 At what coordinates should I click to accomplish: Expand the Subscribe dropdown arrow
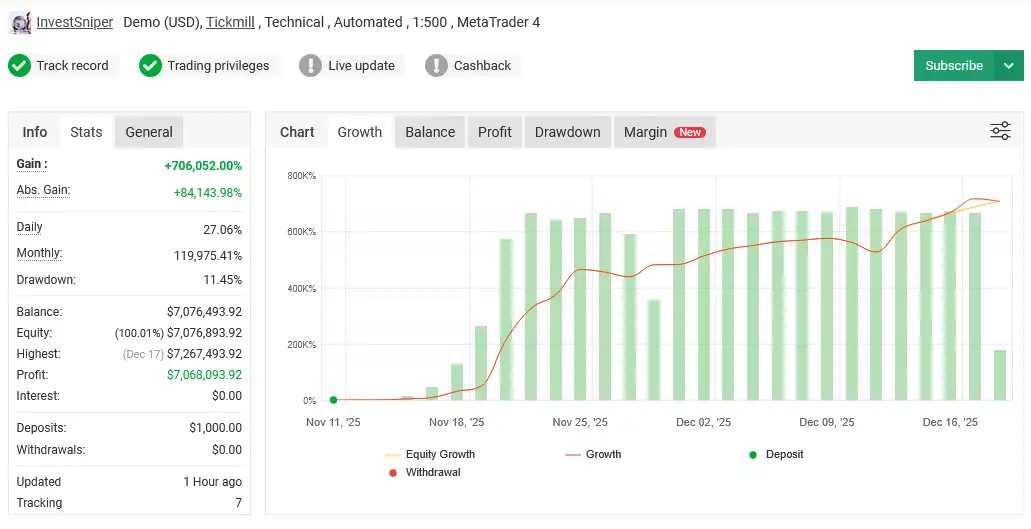pos(1008,66)
